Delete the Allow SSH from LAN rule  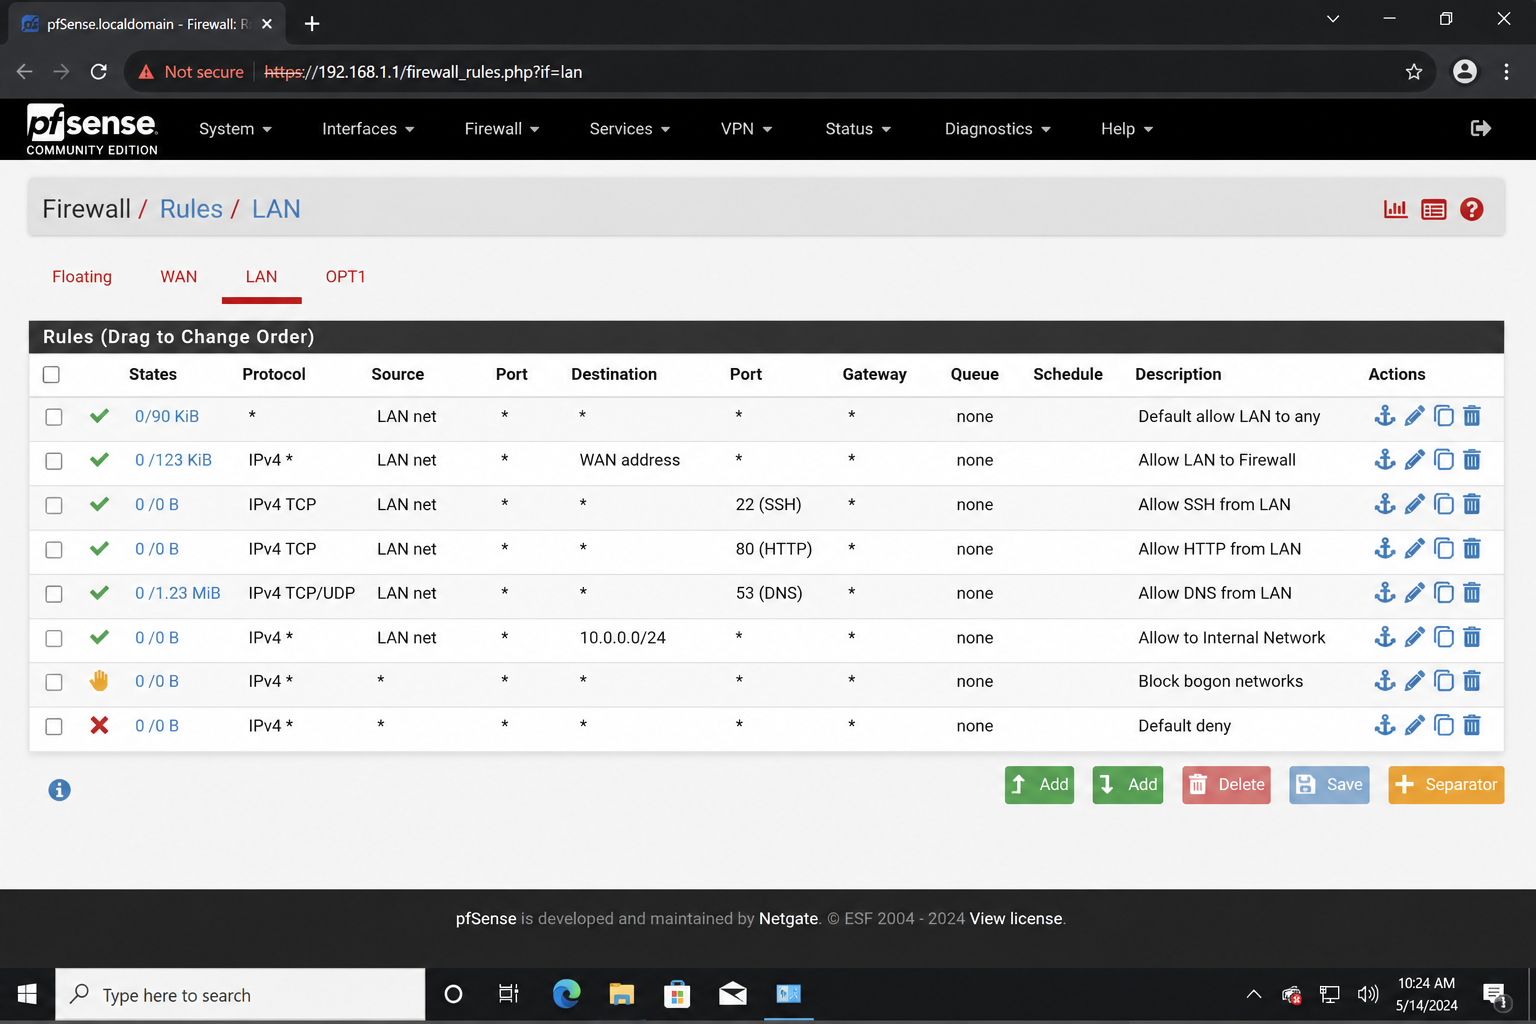pyautogui.click(x=1472, y=504)
